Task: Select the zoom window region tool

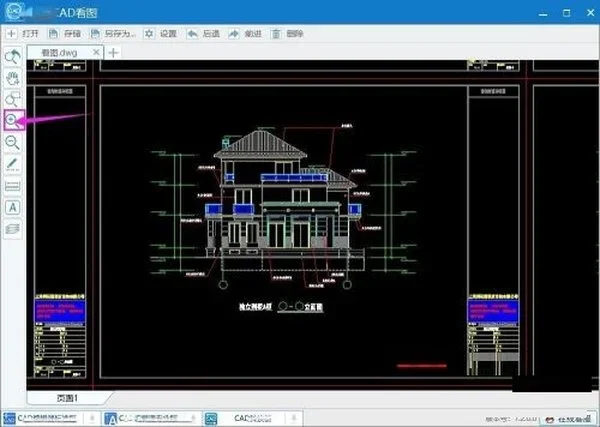Action: point(13,99)
